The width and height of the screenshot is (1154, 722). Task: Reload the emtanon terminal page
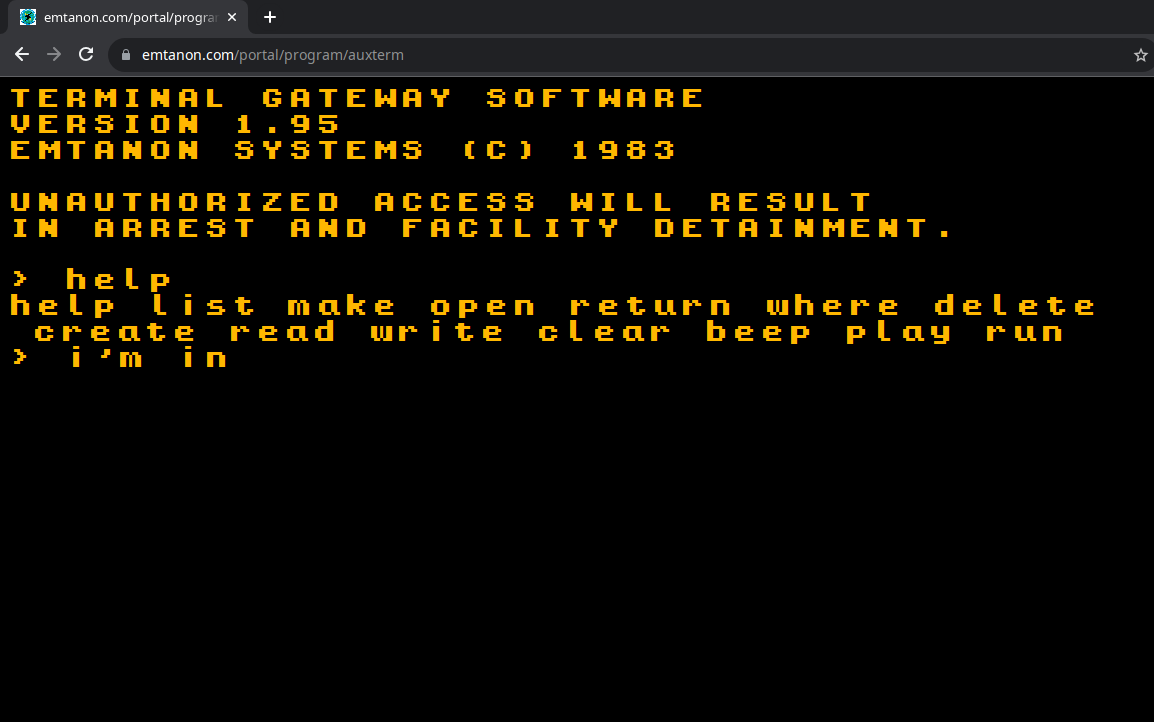click(x=87, y=54)
